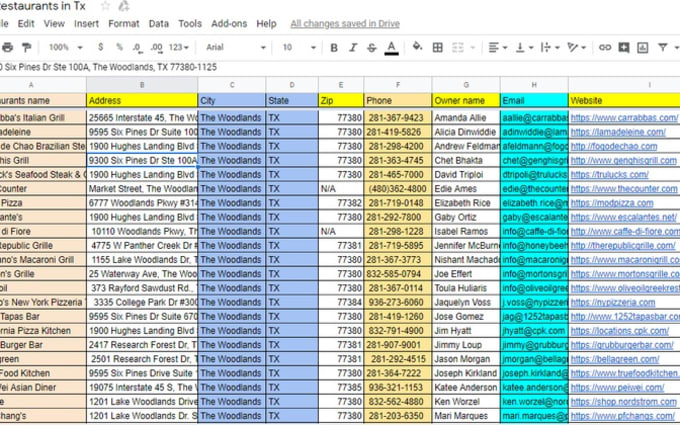This screenshot has width=680, height=425.
Task: Open the modpizza.com website link
Action: 612,203
